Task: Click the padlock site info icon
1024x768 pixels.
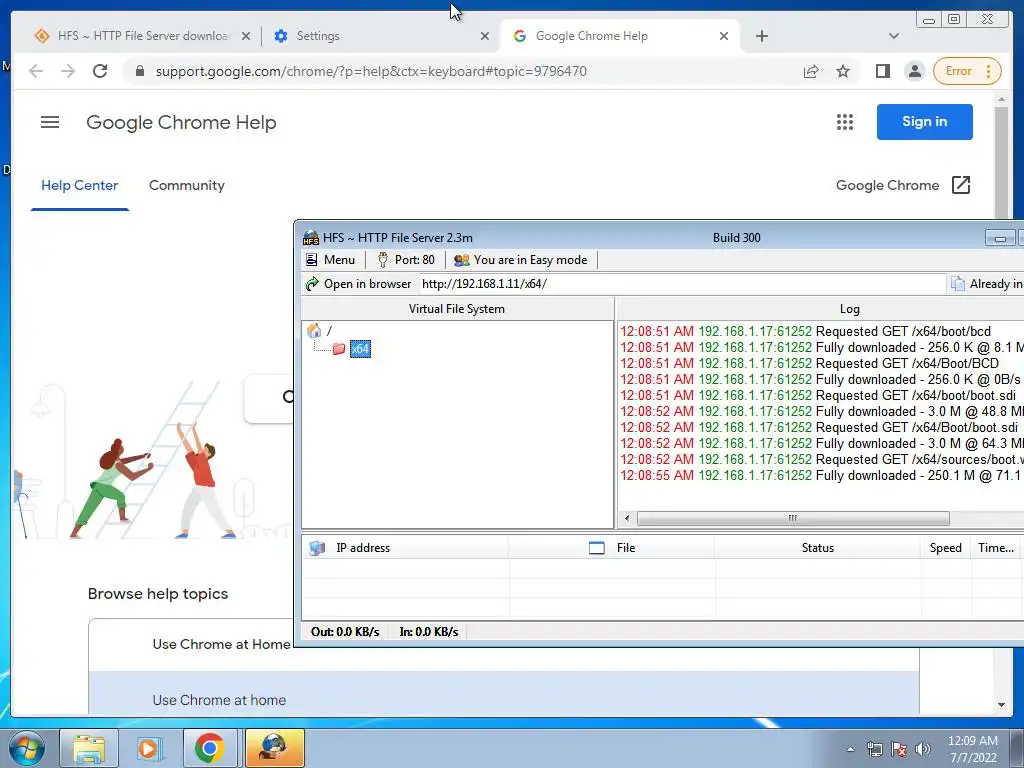Action: 139,71
